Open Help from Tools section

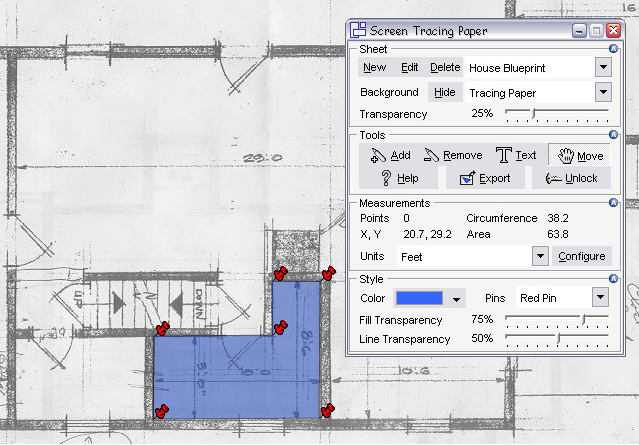tap(398, 178)
